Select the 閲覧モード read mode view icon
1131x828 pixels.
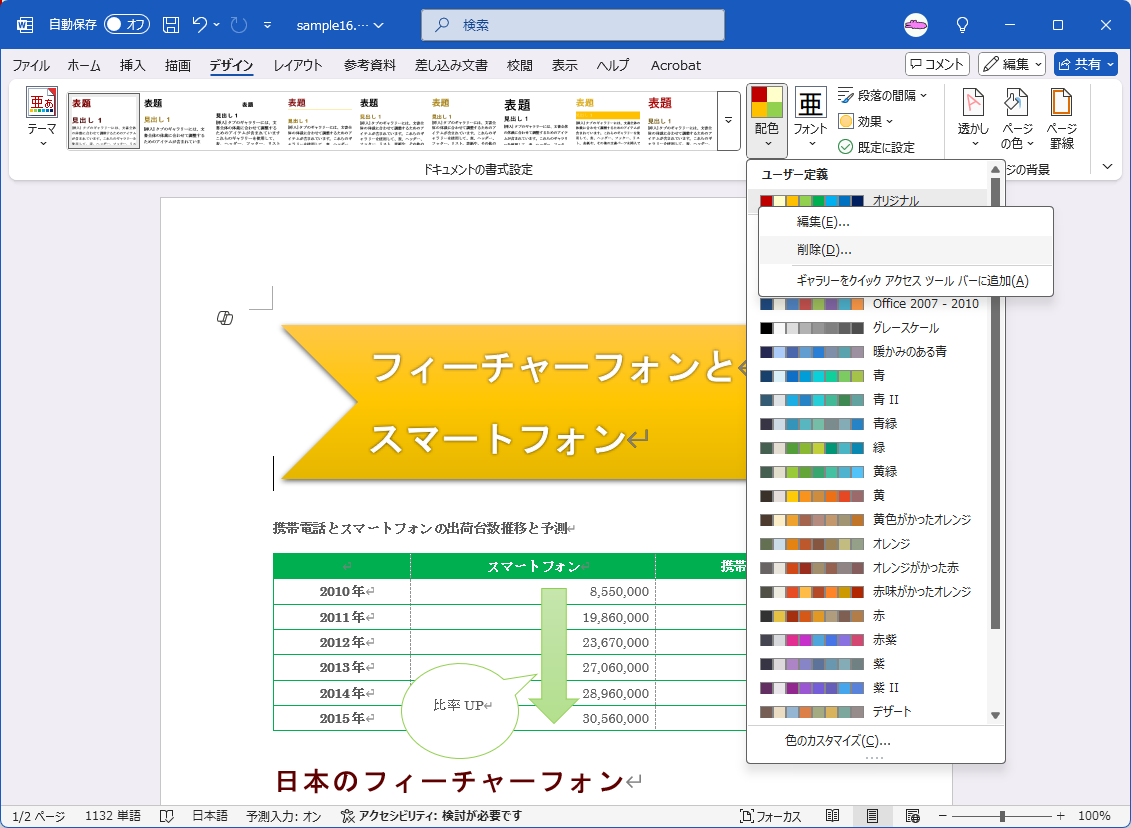(x=832, y=816)
